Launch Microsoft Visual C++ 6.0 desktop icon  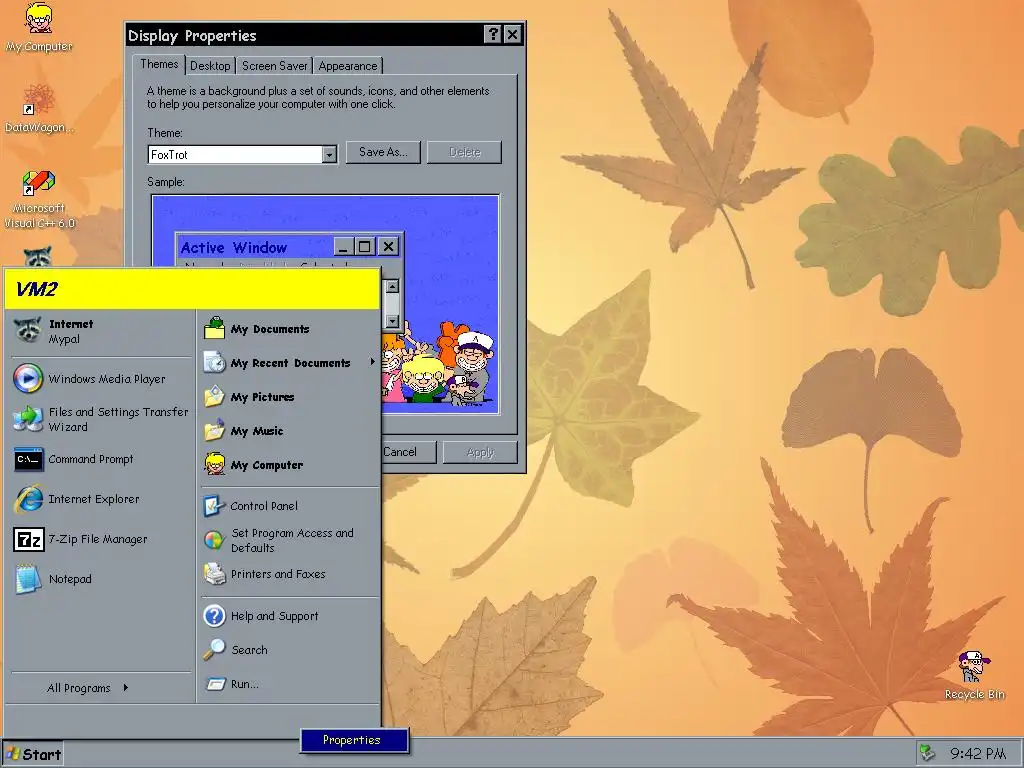point(39,183)
